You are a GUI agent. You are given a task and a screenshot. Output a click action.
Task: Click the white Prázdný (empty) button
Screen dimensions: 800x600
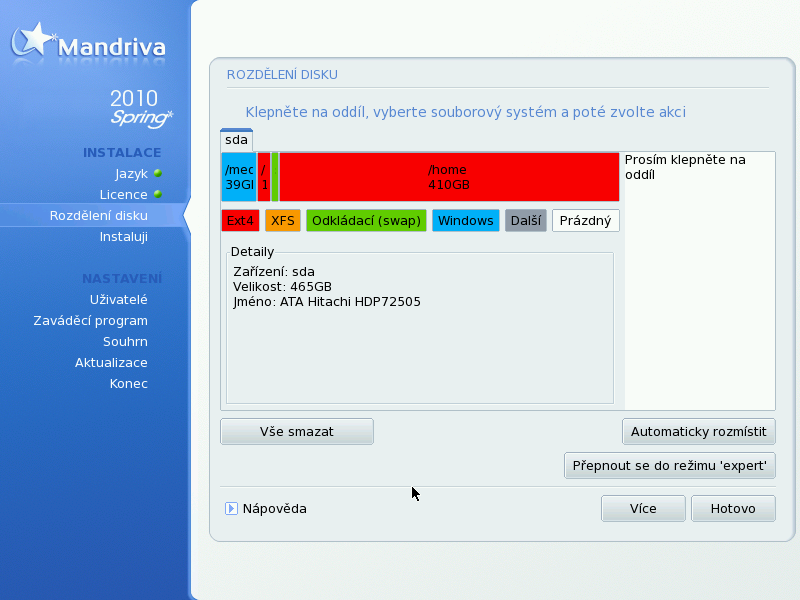click(x=586, y=221)
